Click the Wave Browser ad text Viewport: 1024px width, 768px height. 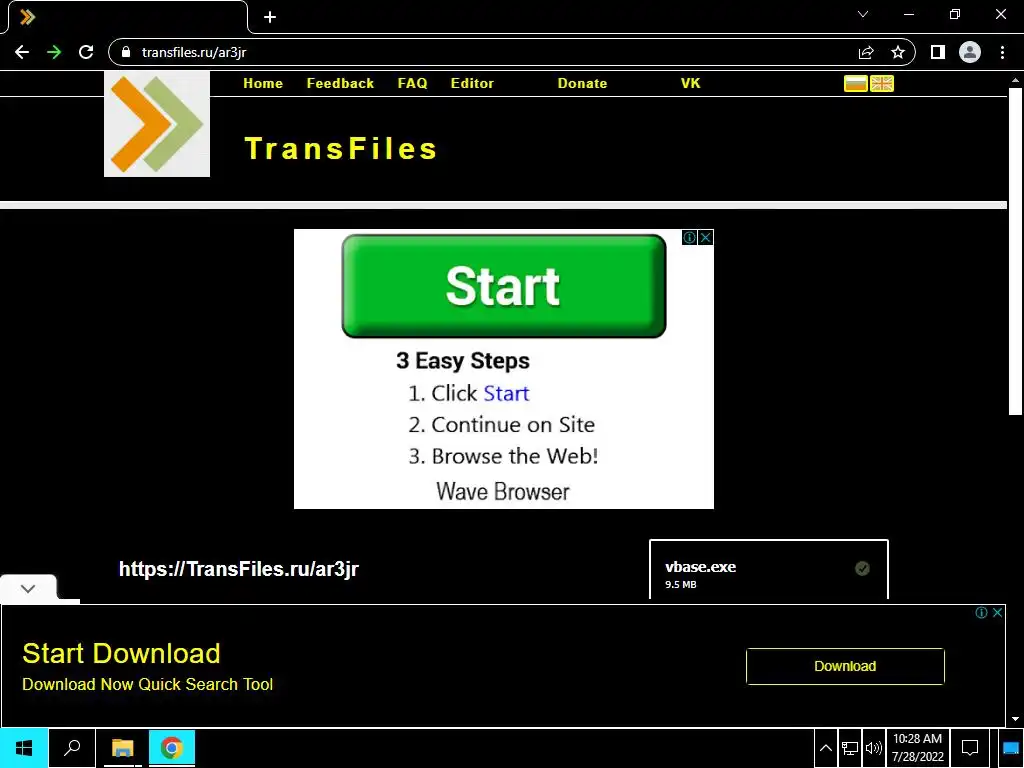[x=502, y=492]
